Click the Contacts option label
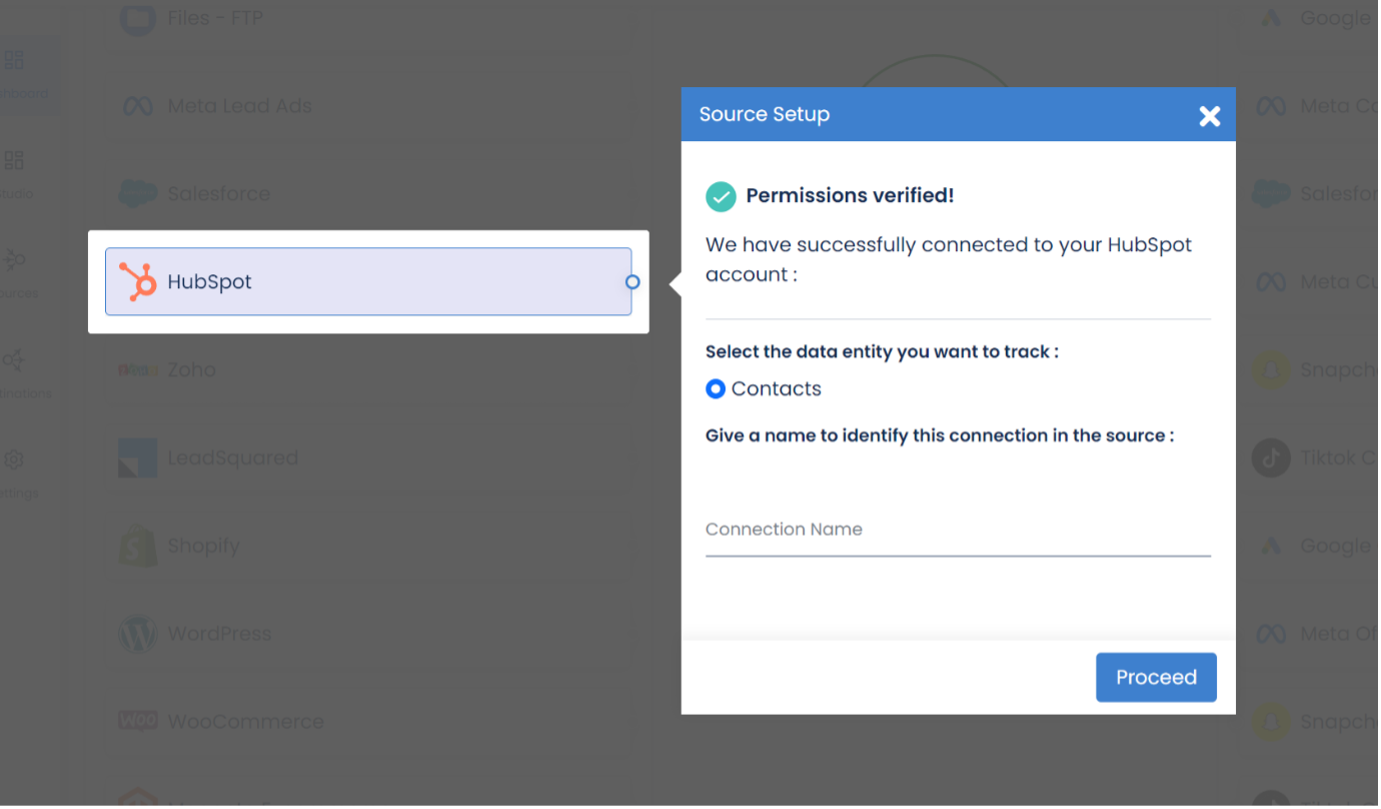The width and height of the screenshot is (1381, 809). (x=778, y=390)
